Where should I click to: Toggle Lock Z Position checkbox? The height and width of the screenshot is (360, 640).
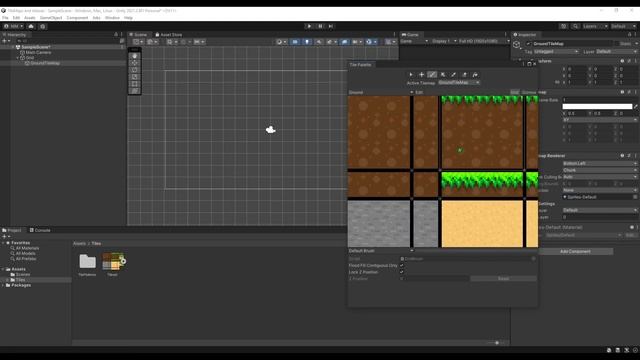[402, 272]
